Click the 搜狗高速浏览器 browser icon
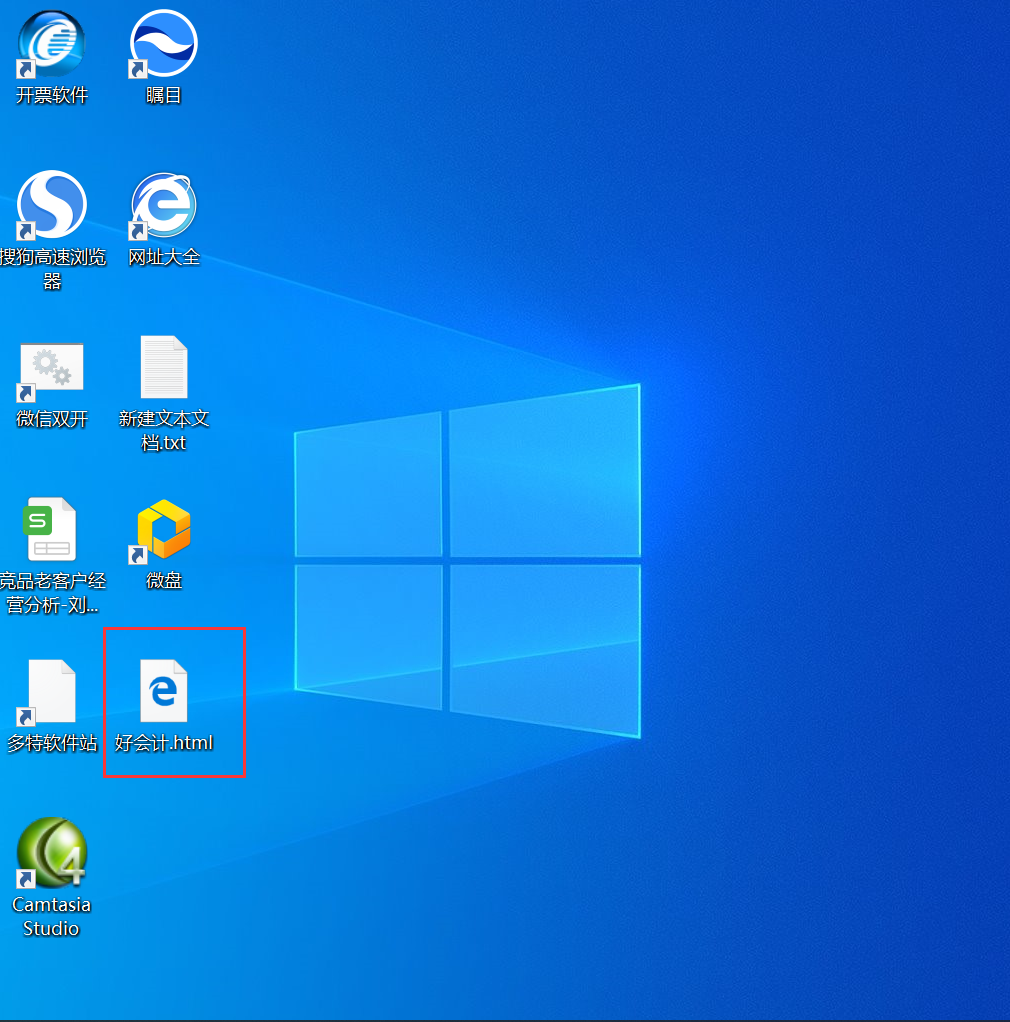1010x1022 pixels. (51, 205)
